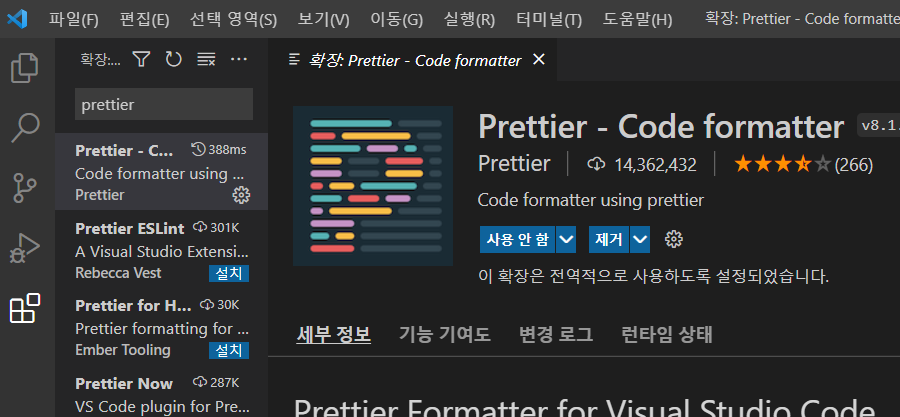900x417 pixels.
Task: Switch to the 세부 정보 tab
Action: [333, 334]
